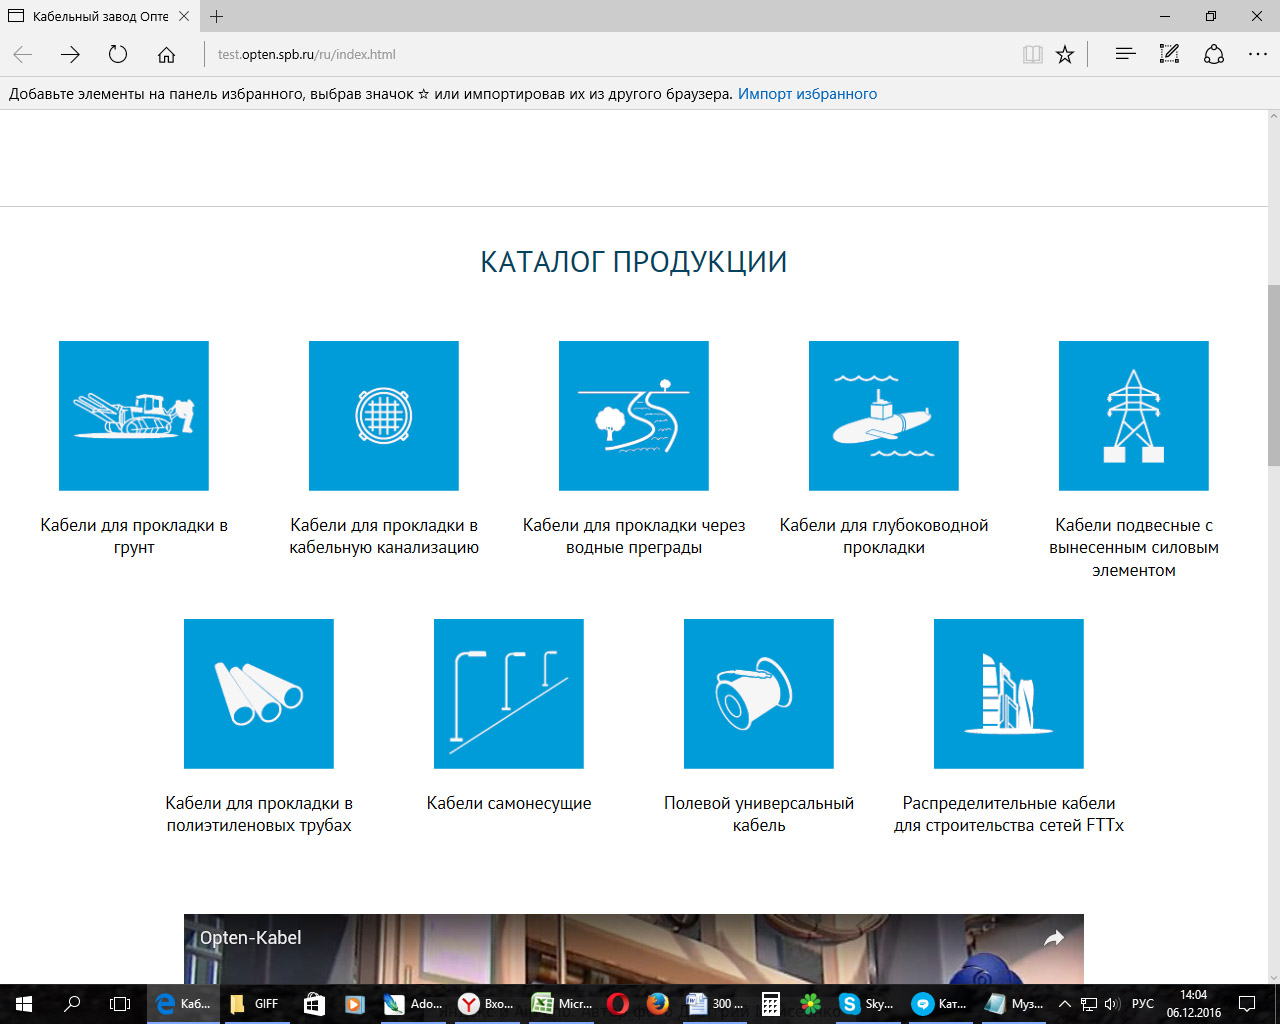Click the cable reel field cable icon

[759, 694]
